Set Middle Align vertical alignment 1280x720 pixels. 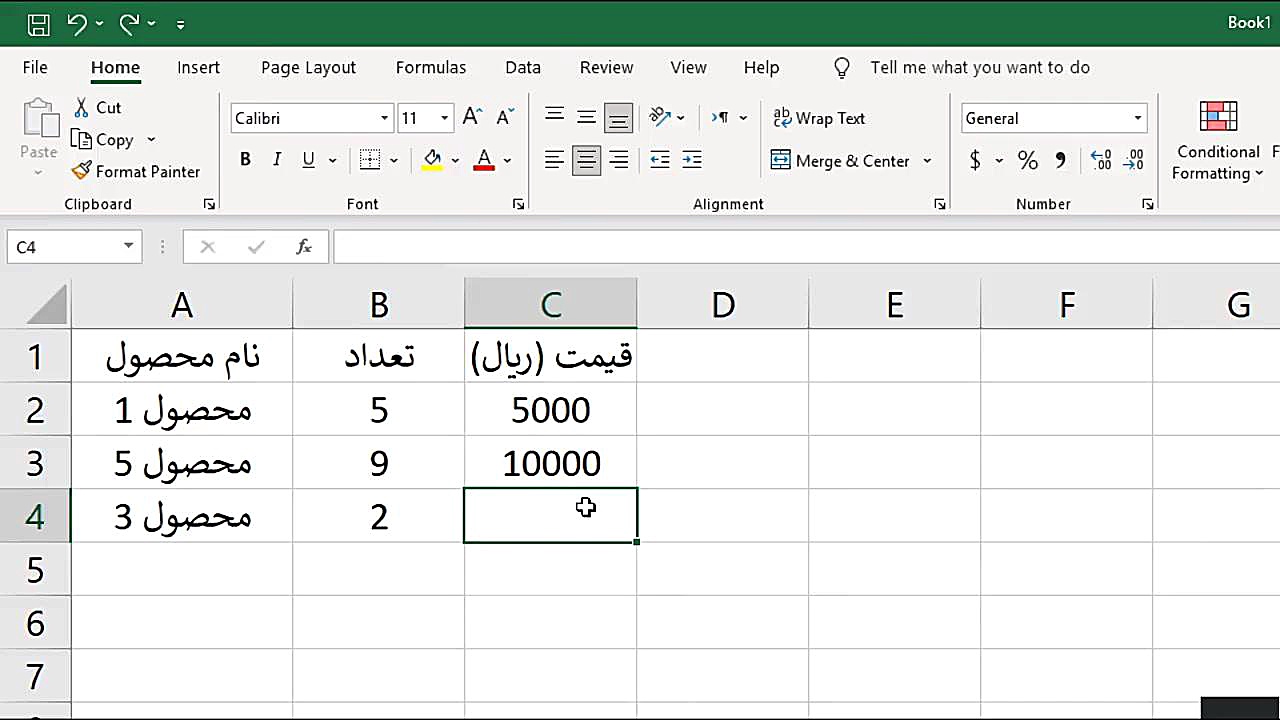tap(586, 117)
